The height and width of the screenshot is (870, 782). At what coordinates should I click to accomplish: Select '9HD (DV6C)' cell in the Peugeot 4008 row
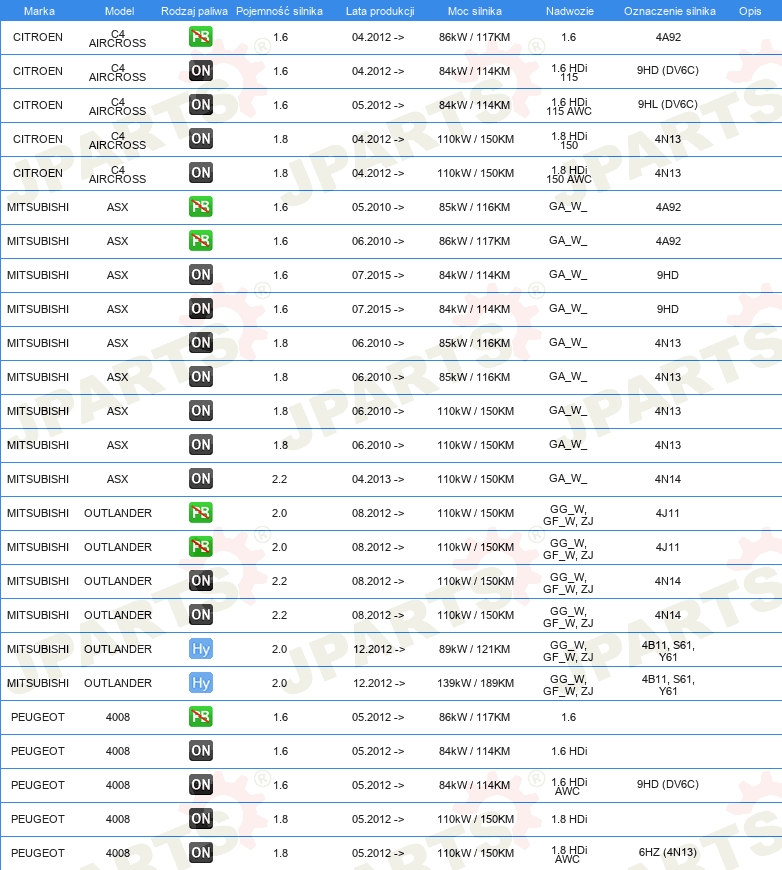(668, 784)
